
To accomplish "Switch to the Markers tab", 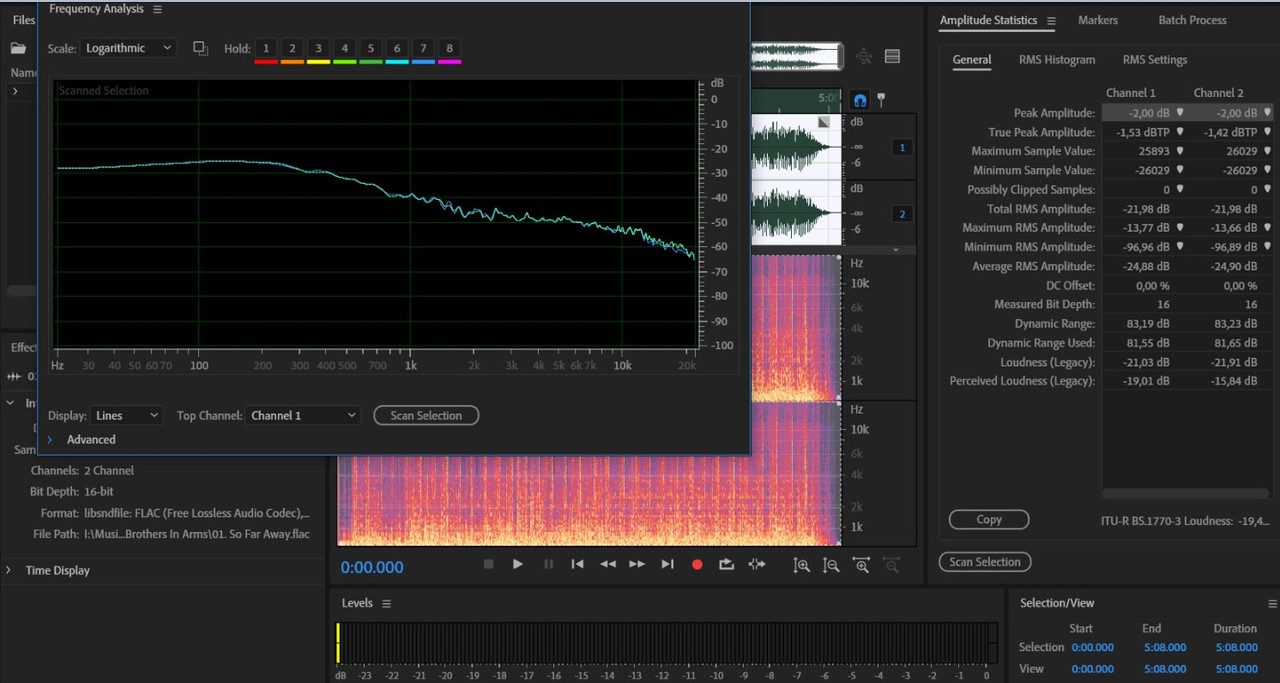I will [1097, 20].
